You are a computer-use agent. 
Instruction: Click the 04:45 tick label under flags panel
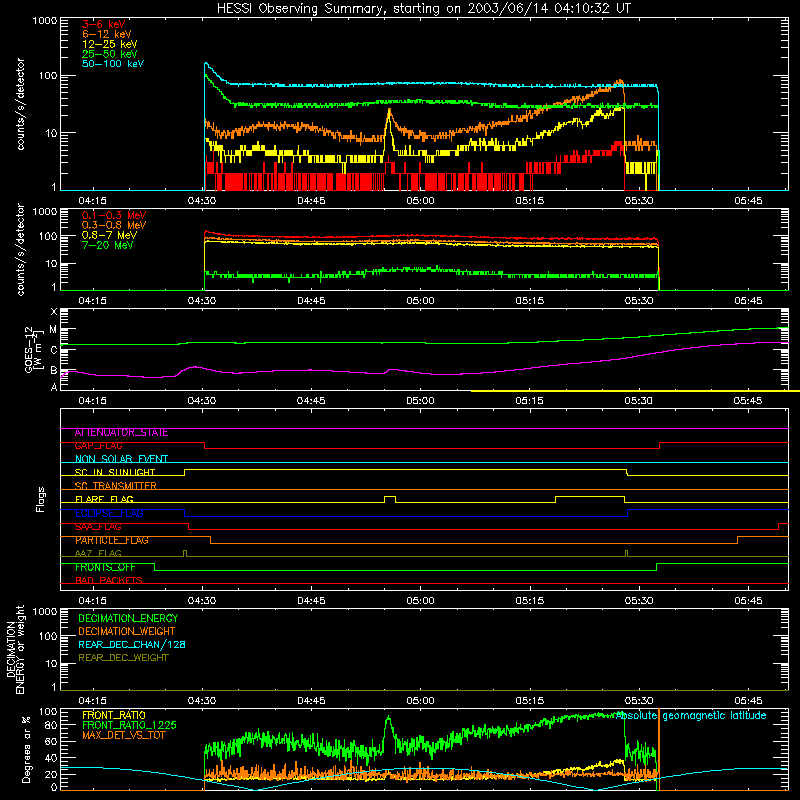click(311, 601)
